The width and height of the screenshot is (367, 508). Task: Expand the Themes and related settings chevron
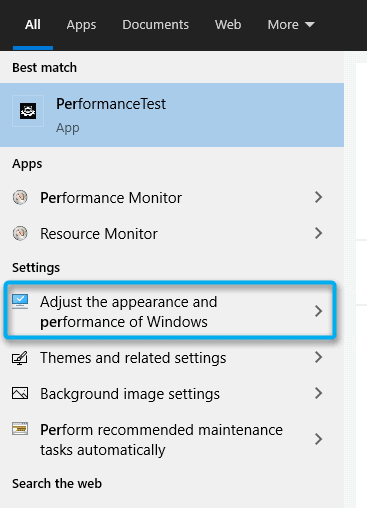pos(319,357)
